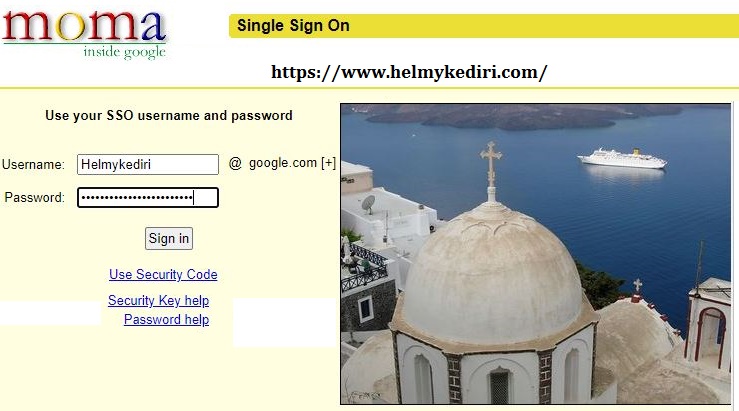
Task: Click the Password label
Action: (x=34, y=197)
